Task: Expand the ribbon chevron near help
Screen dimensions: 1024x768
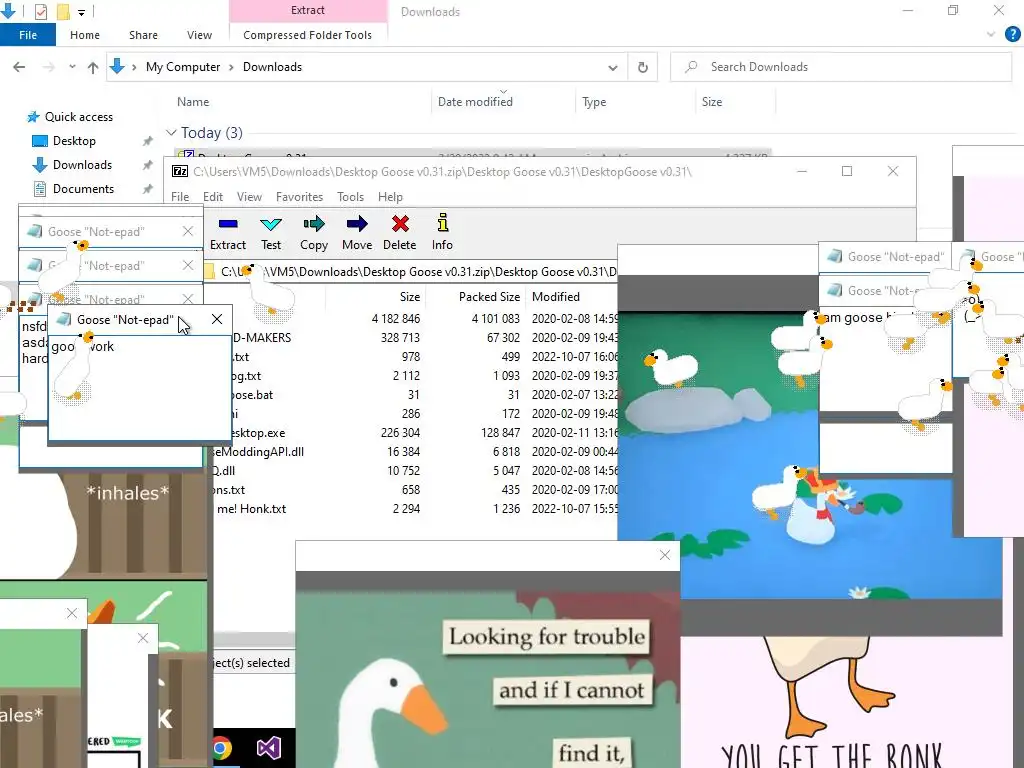Action: click(x=991, y=34)
